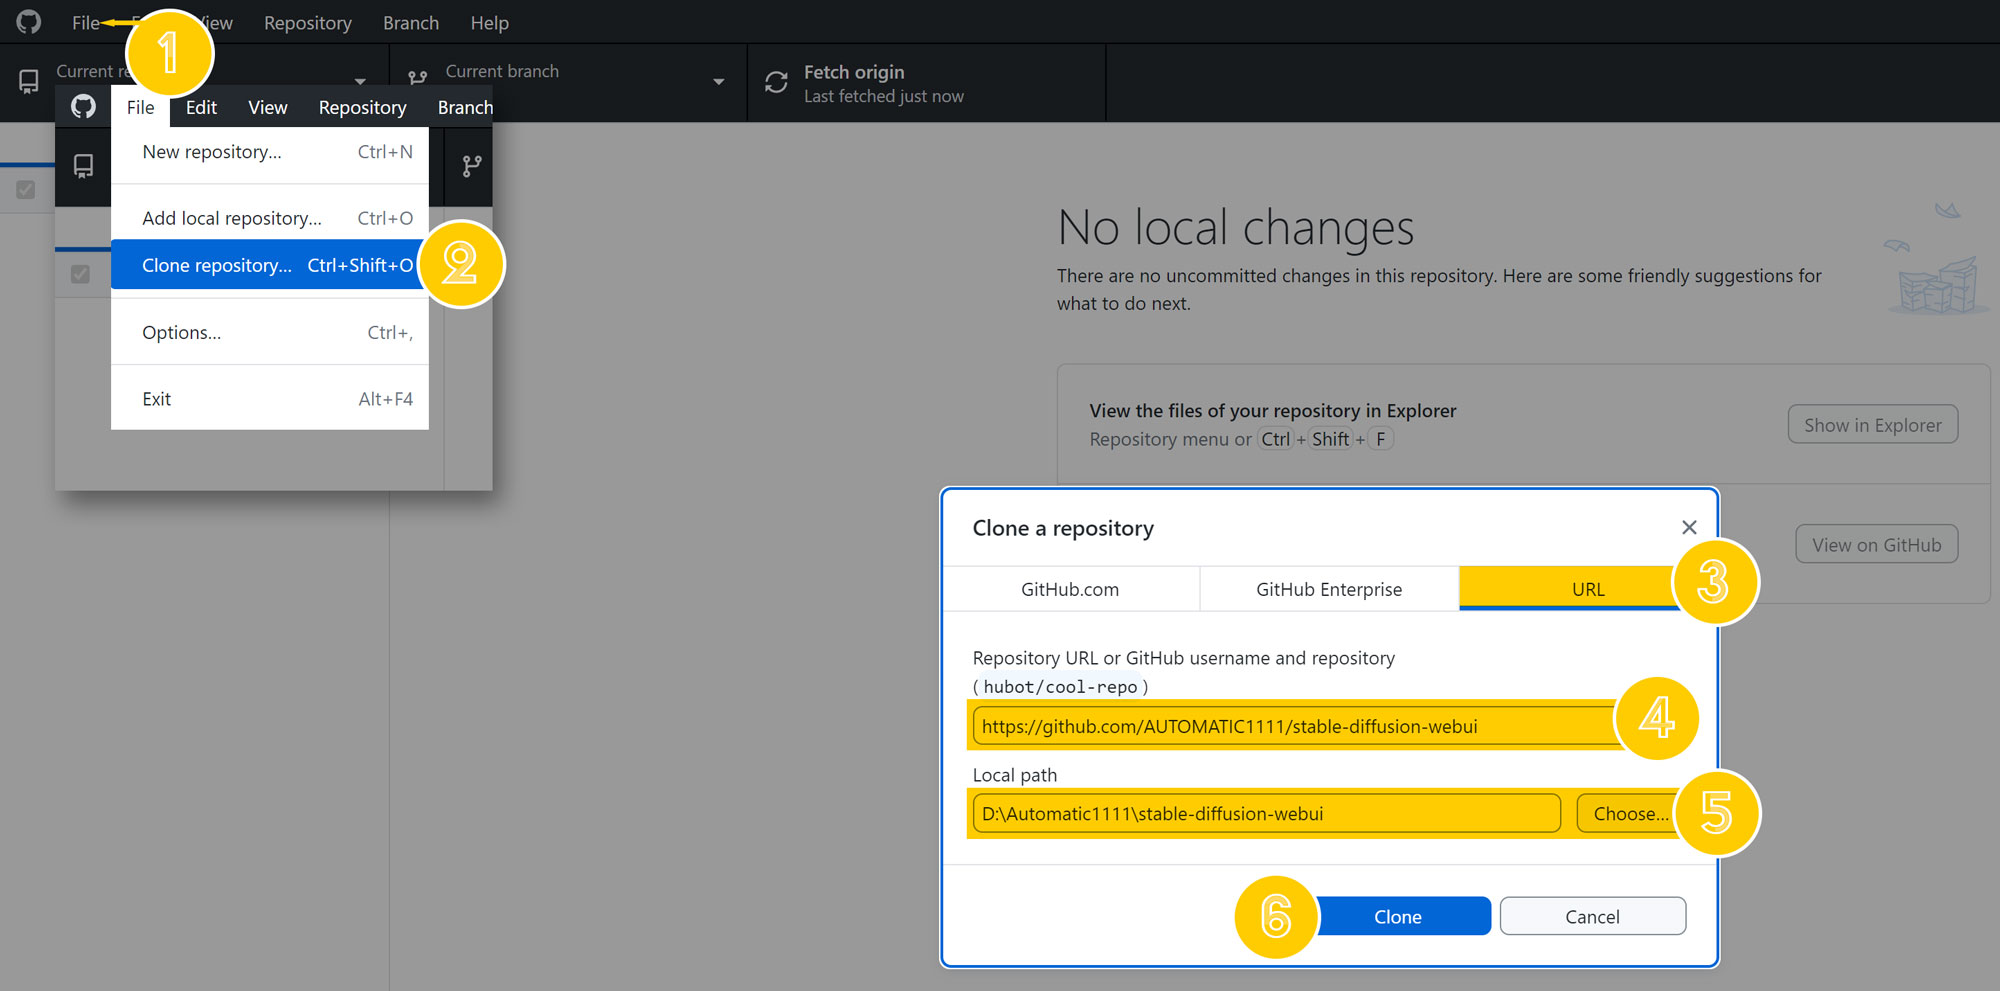Click the GitHub logo in main menu bar

click(x=29, y=22)
